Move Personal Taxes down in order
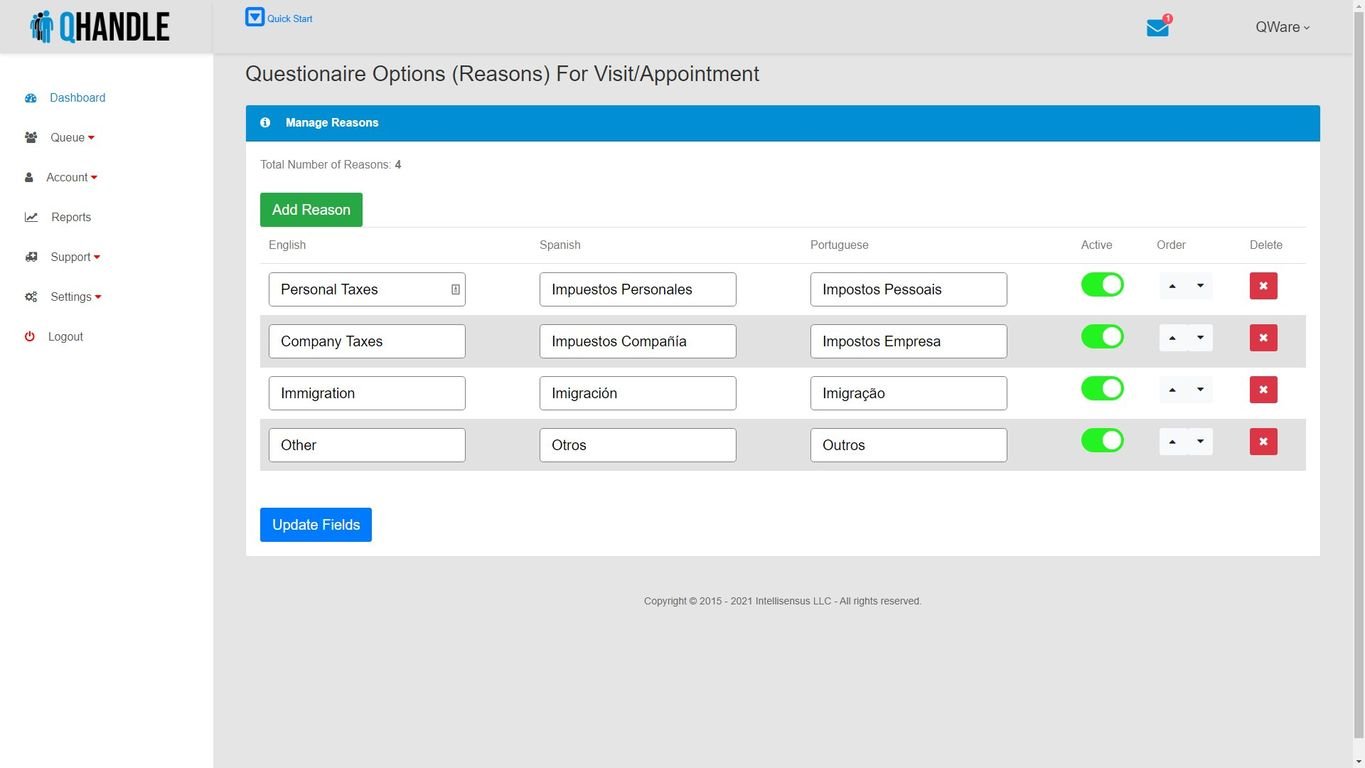Screen dimensions: 1365x768 pyautogui.click(x=1200, y=286)
